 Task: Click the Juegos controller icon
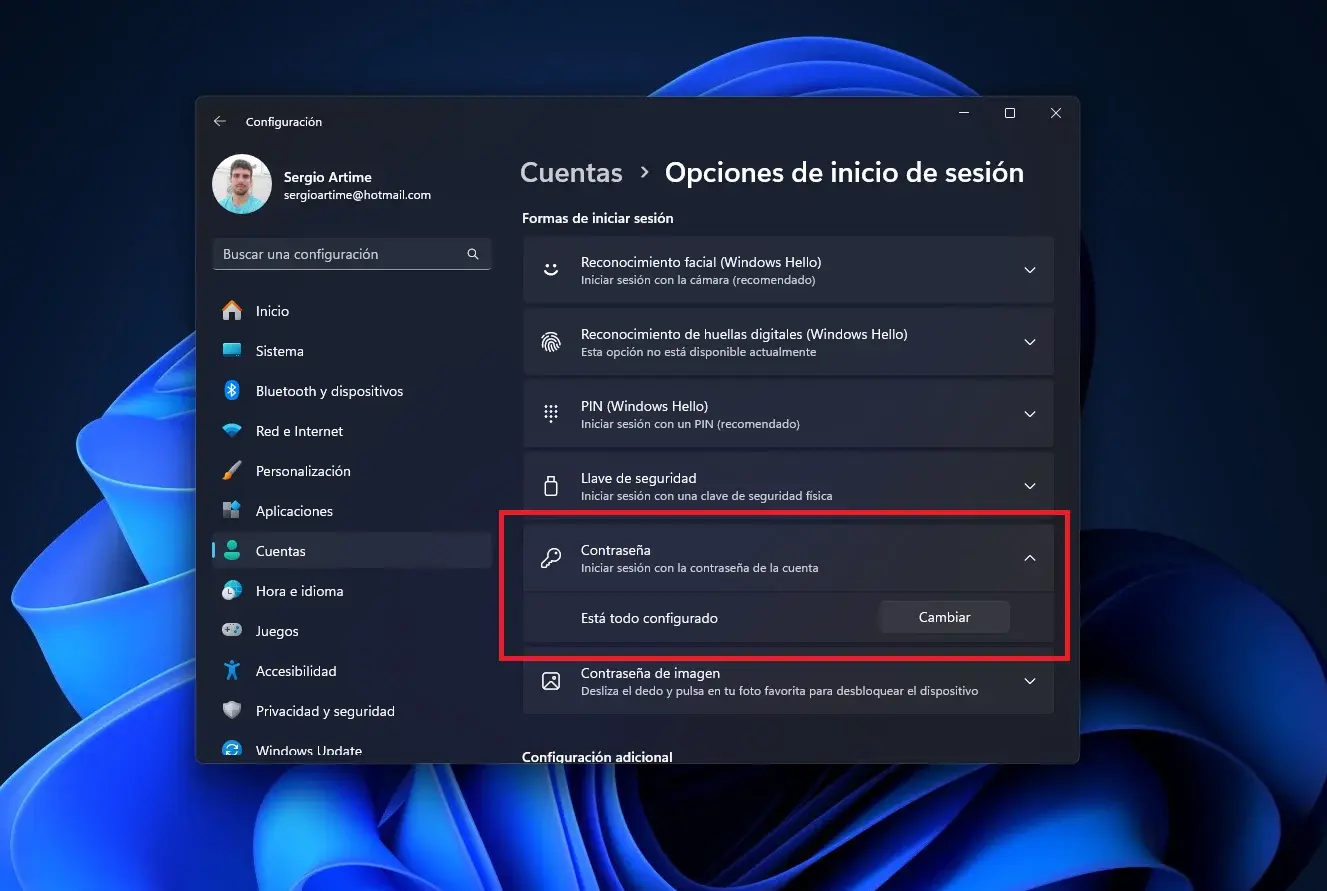coord(232,631)
